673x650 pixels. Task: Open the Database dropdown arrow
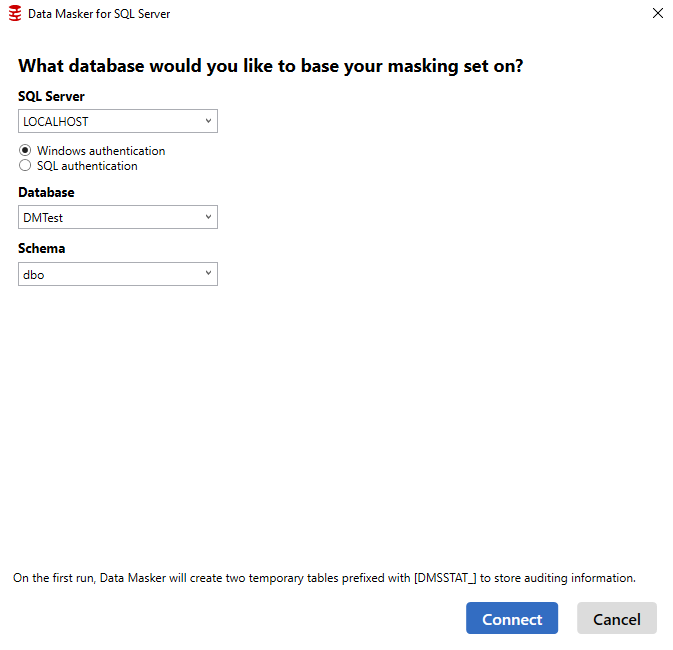pyautogui.click(x=208, y=217)
